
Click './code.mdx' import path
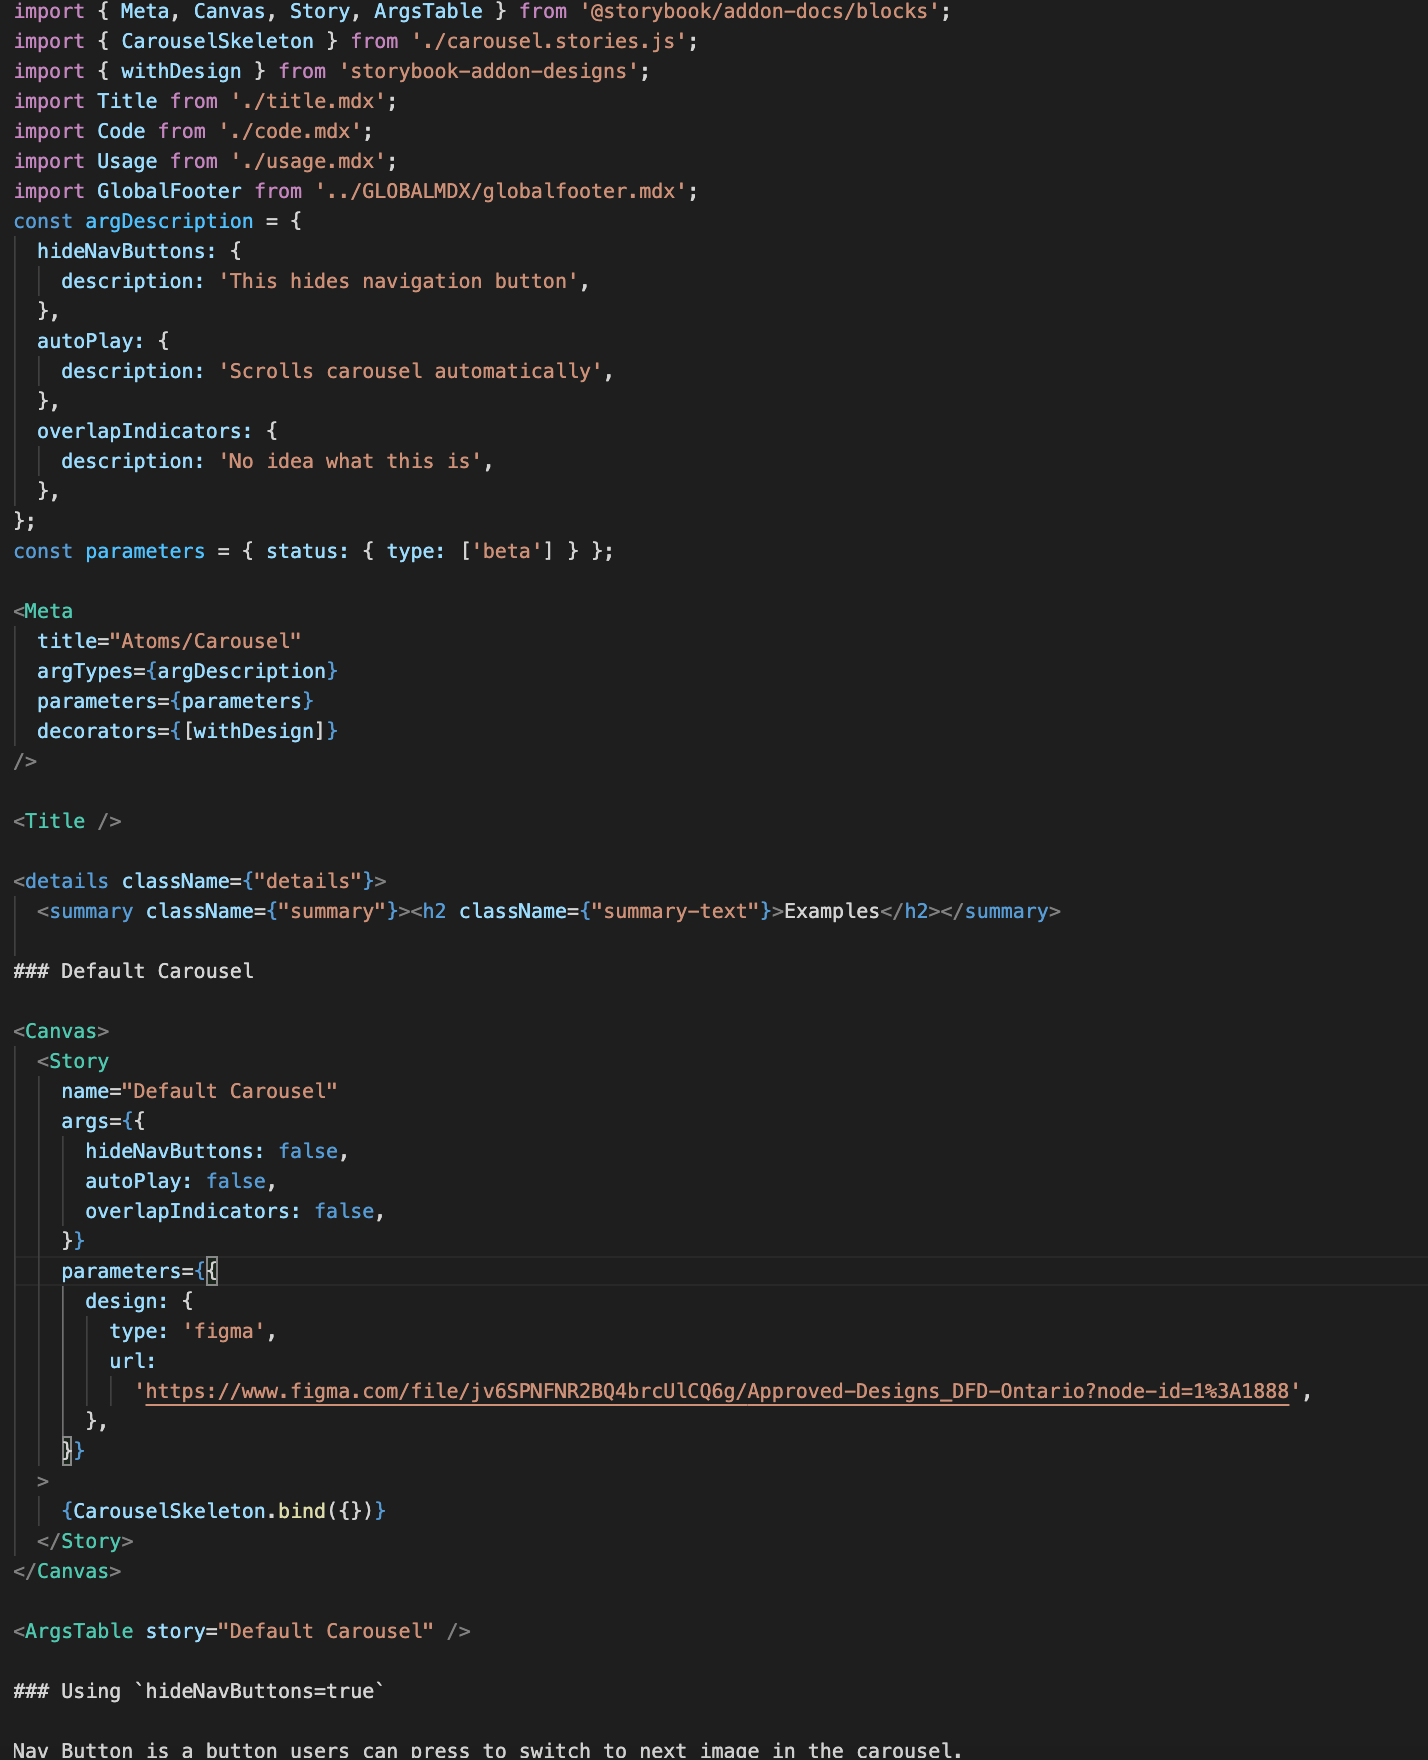click(x=290, y=131)
